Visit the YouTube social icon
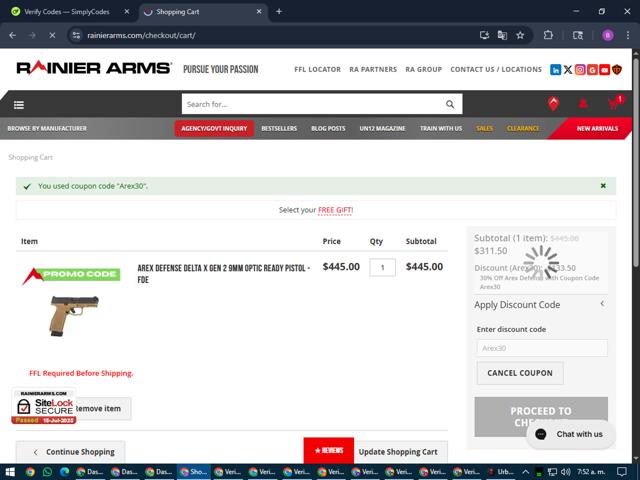Screen dimensions: 640x480 [x=604, y=70]
